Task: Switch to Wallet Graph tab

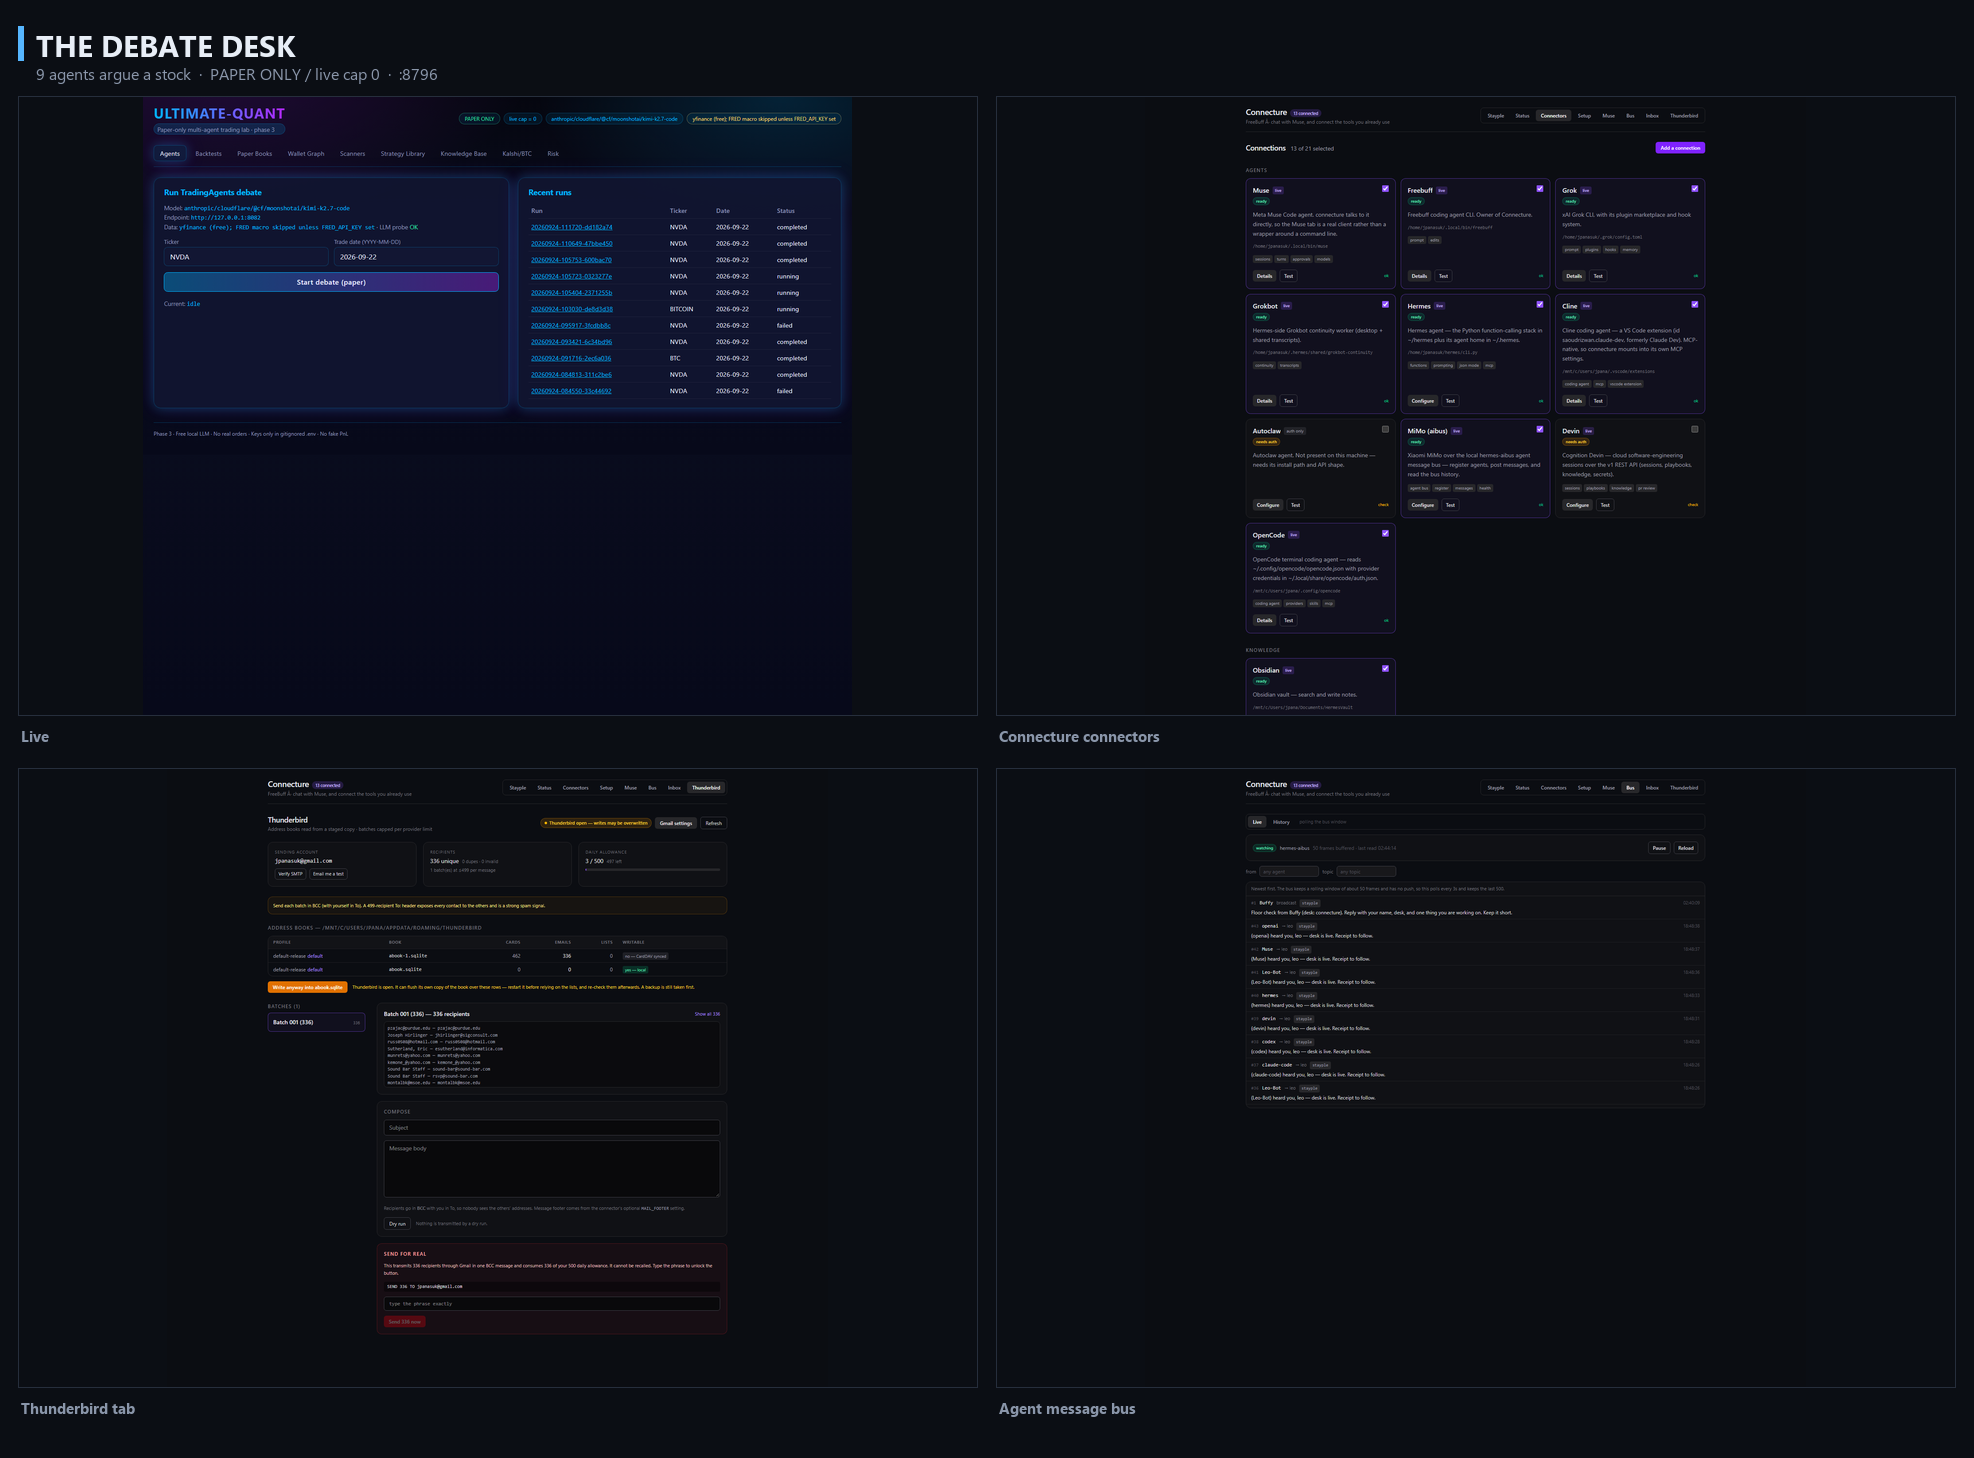Action: pos(306,154)
